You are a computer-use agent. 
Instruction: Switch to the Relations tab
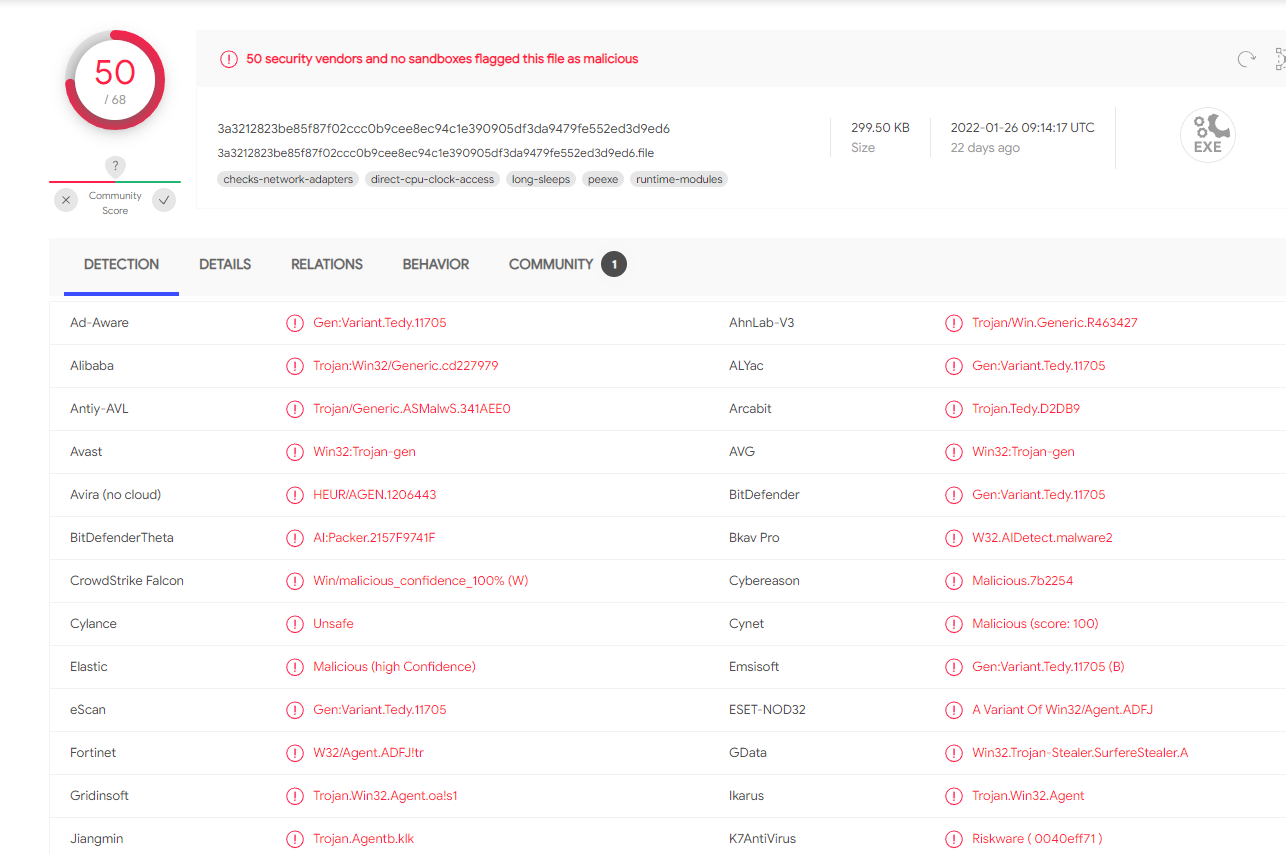coord(327,265)
